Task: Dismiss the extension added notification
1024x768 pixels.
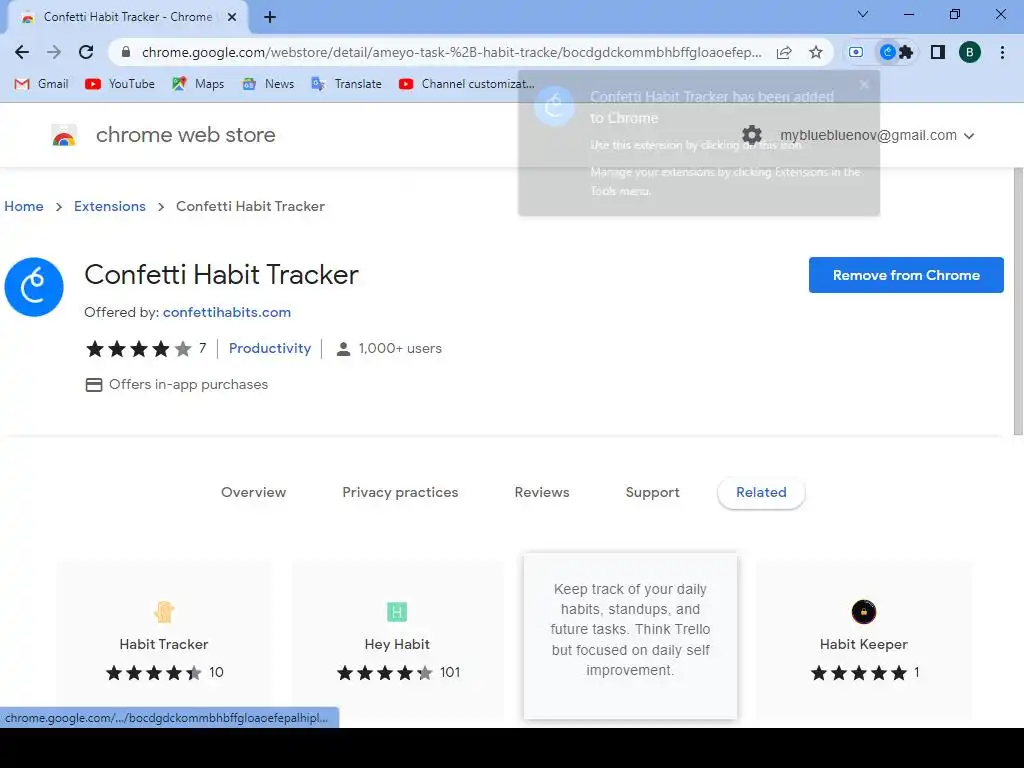Action: [x=864, y=84]
